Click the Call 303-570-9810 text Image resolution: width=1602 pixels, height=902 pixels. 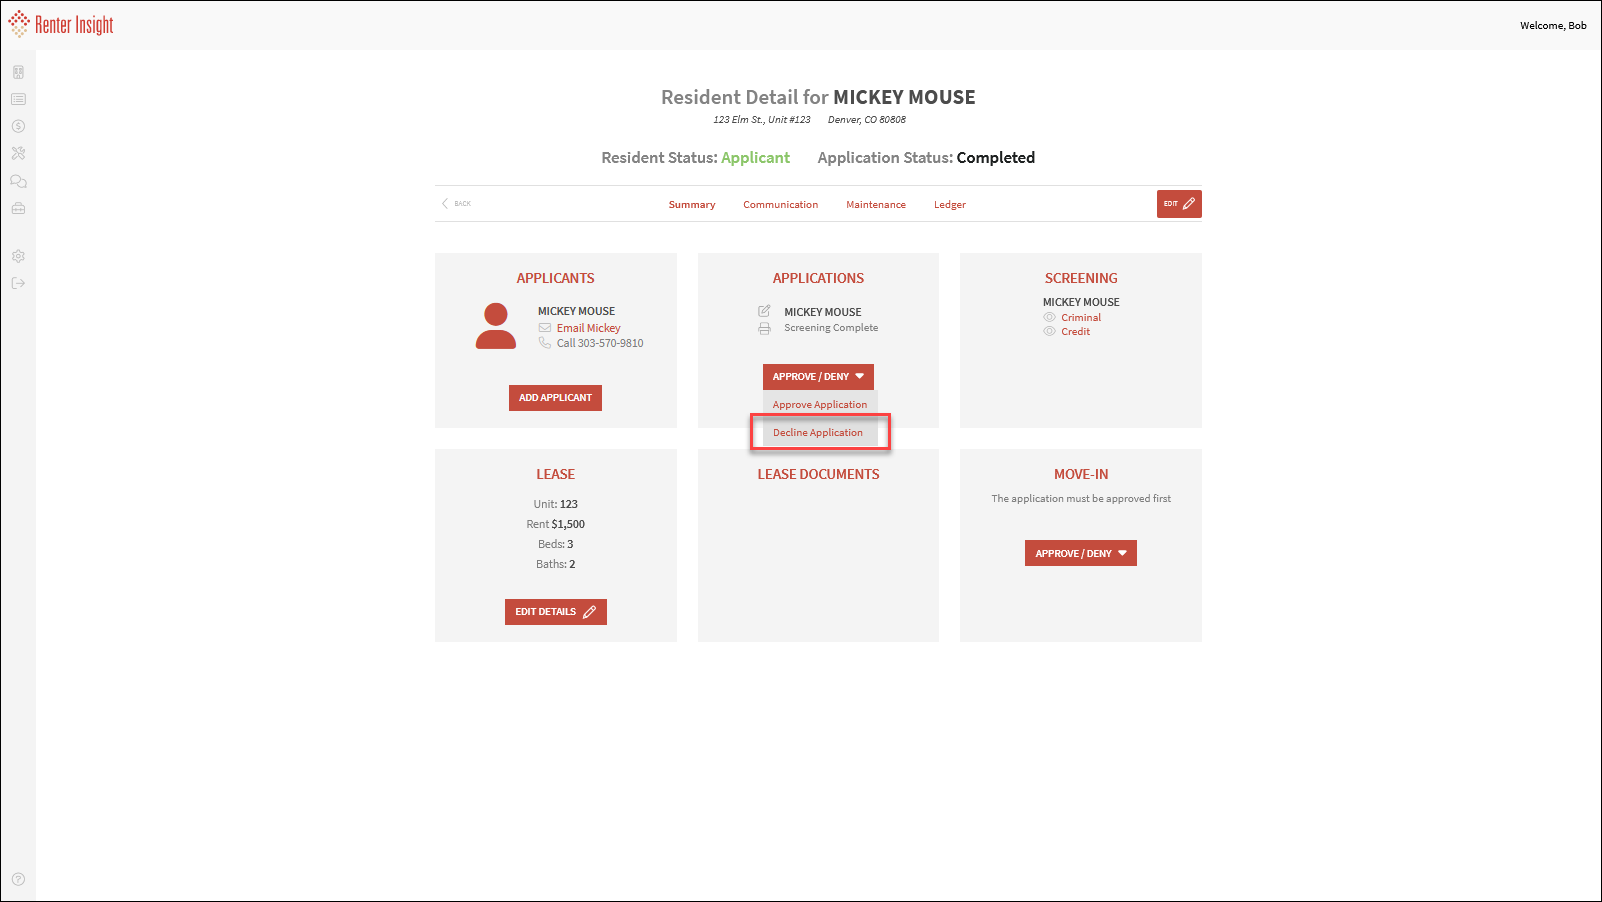pyautogui.click(x=600, y=343)
